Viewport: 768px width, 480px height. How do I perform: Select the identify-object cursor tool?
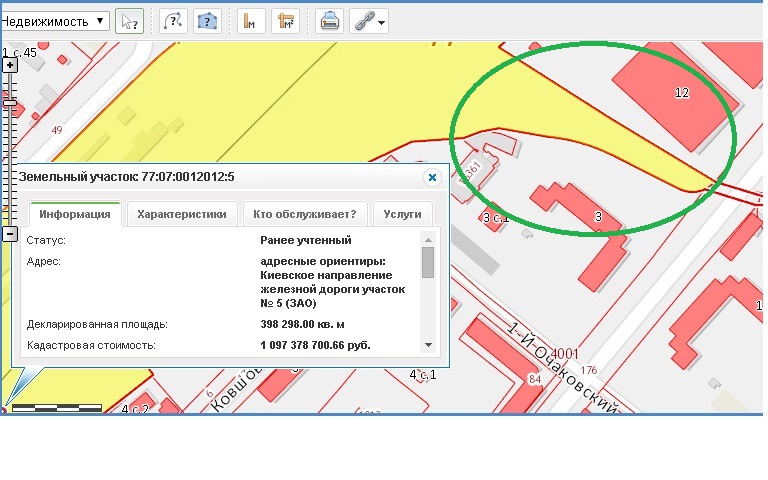click(x=129, y=21)
